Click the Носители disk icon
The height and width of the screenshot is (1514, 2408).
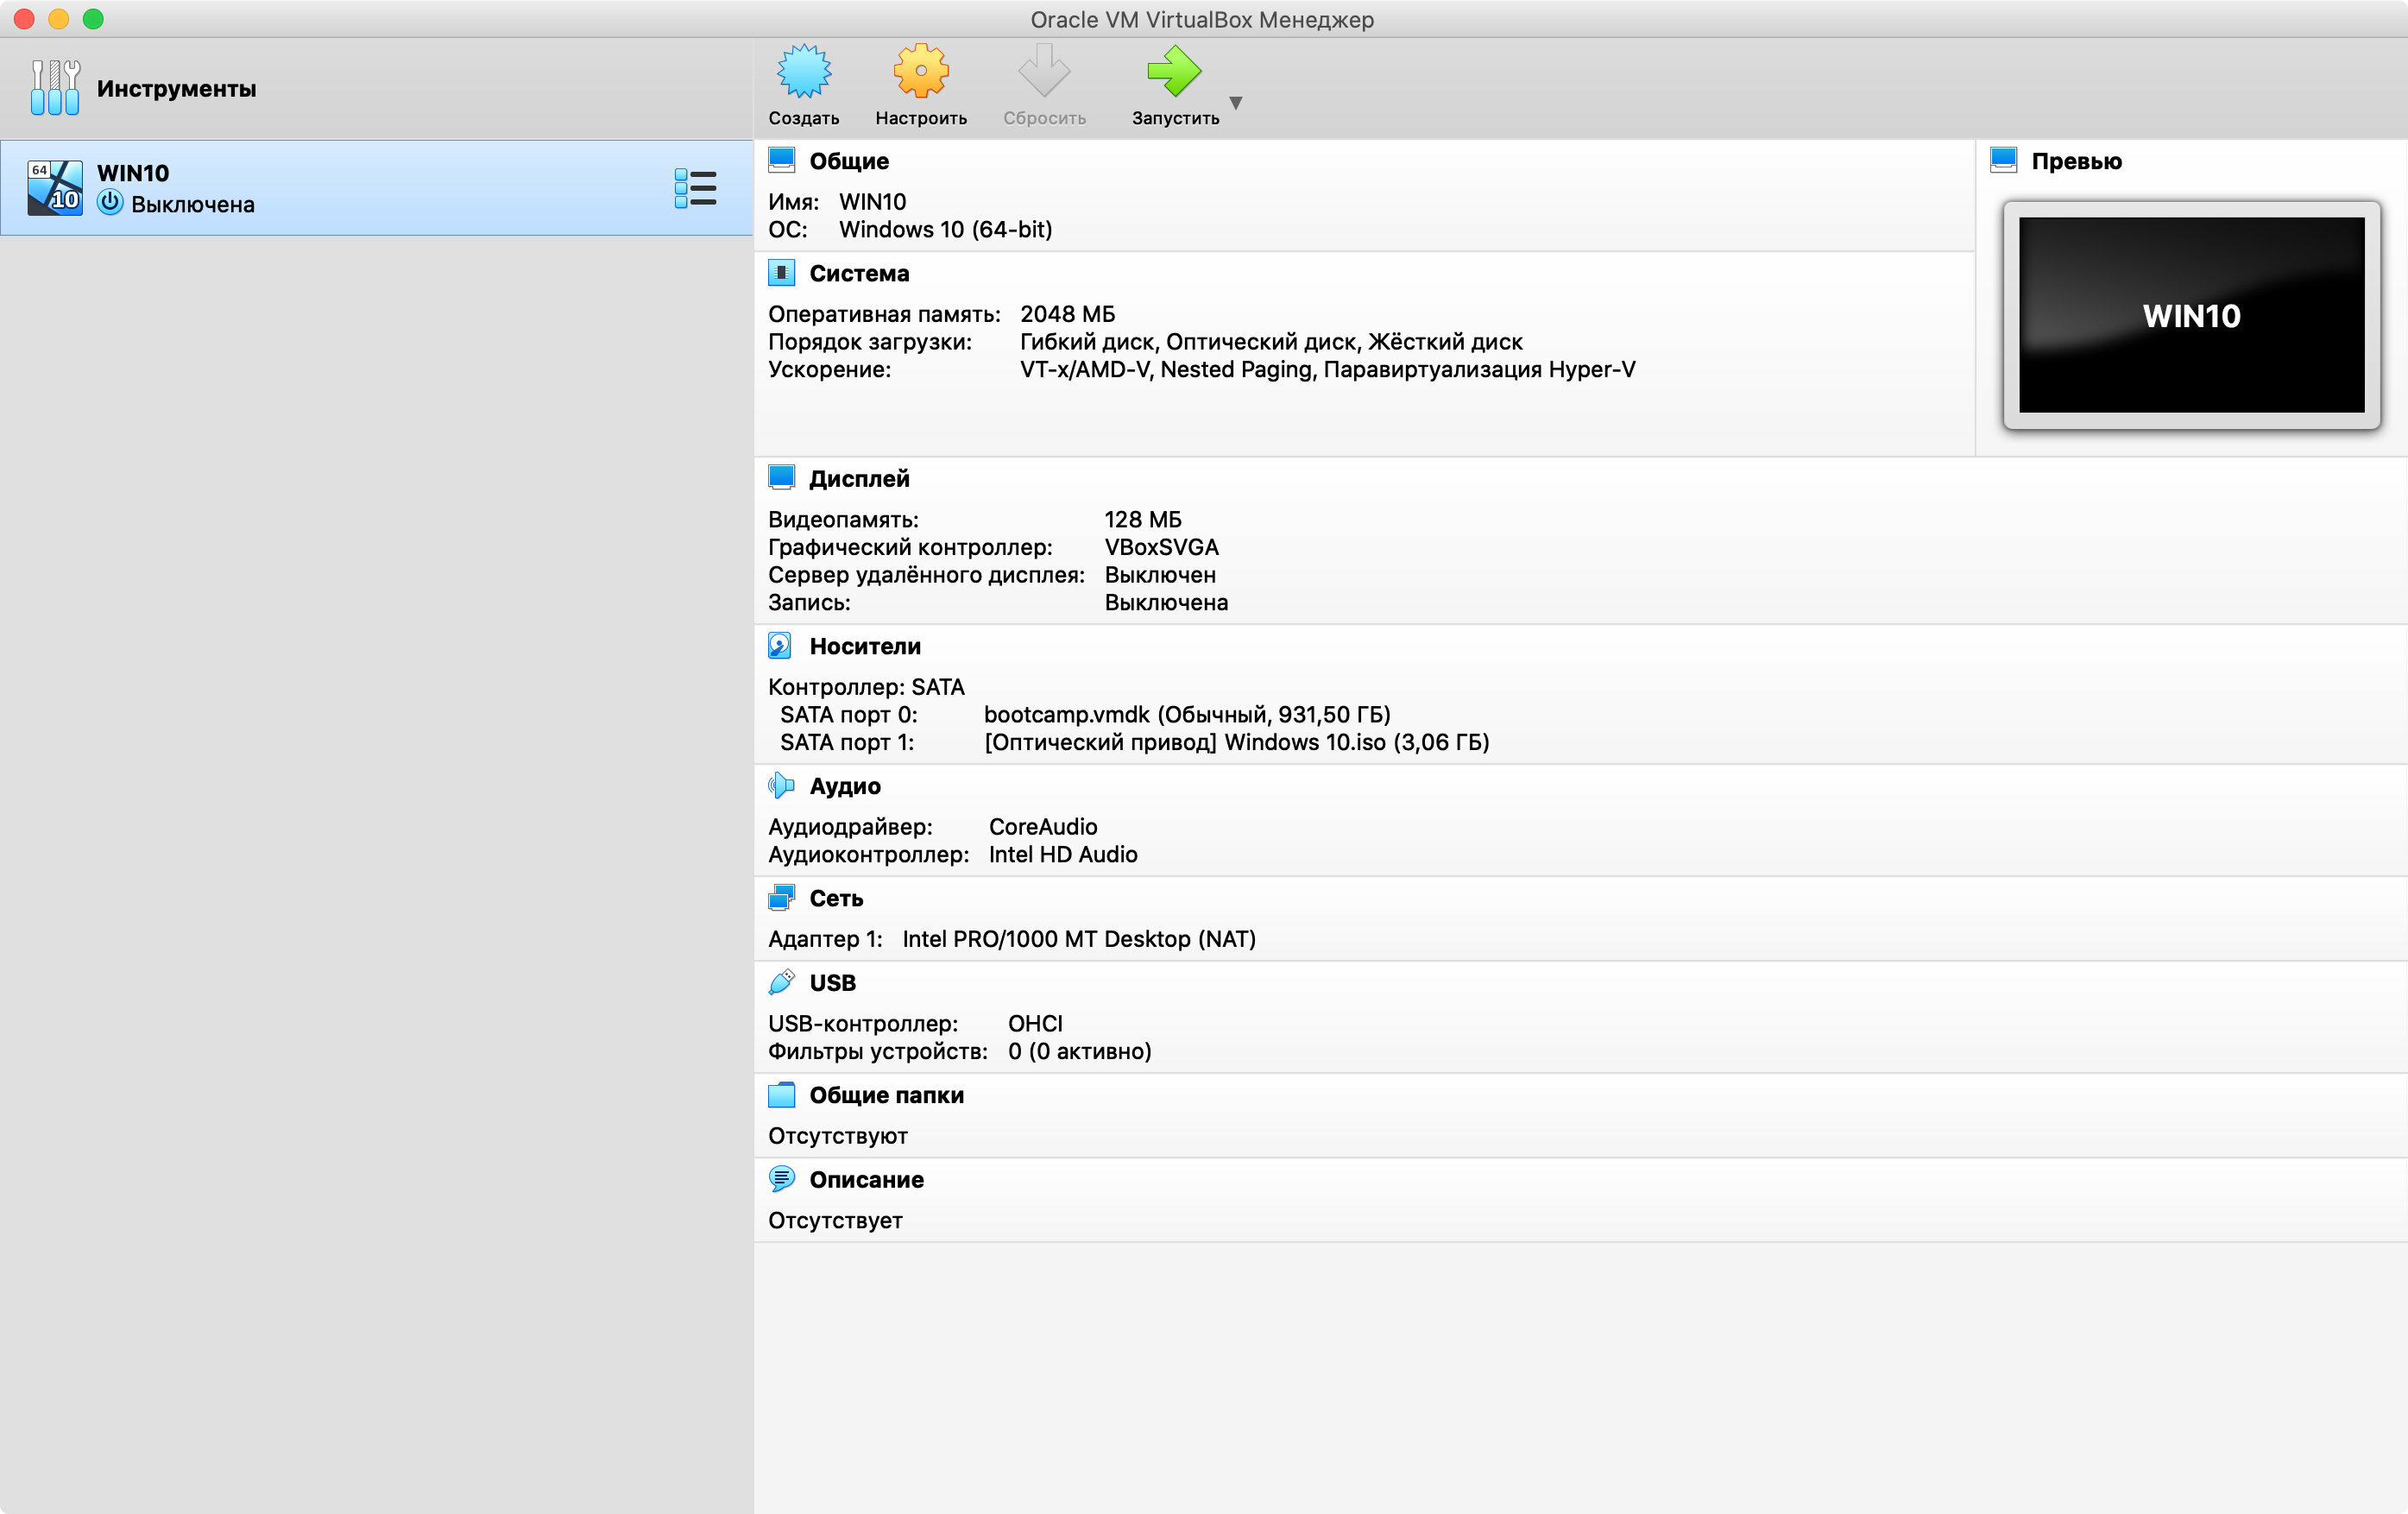point(780,645)
